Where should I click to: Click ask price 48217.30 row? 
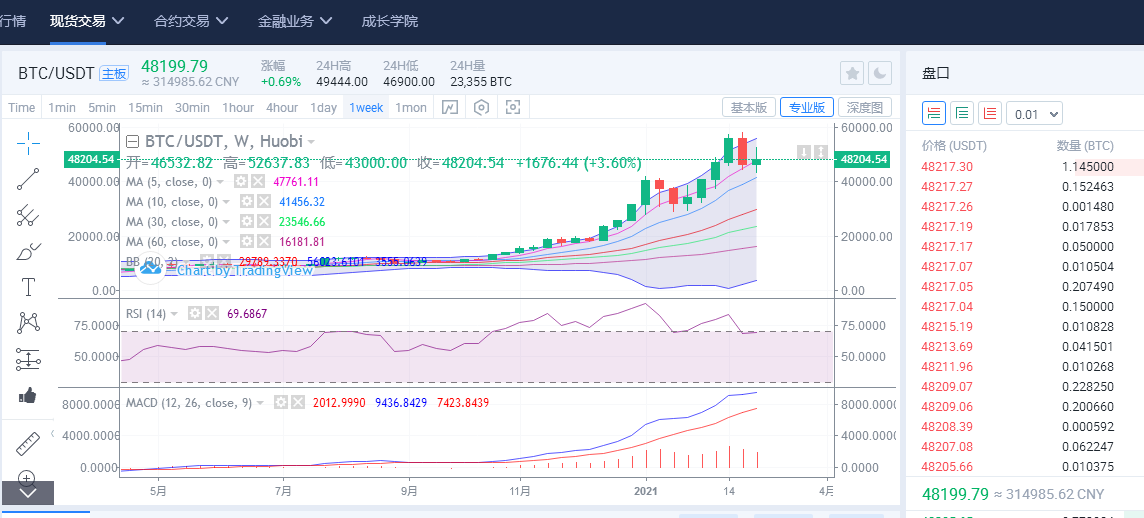1024,166
